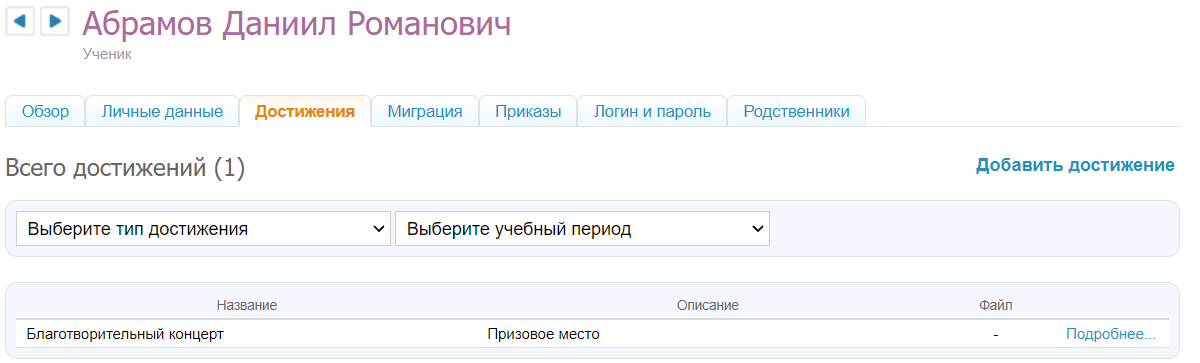Screen dimensions: 1200x363
Task: Open Подробнее... for the achievement row
Action: 1111,334
